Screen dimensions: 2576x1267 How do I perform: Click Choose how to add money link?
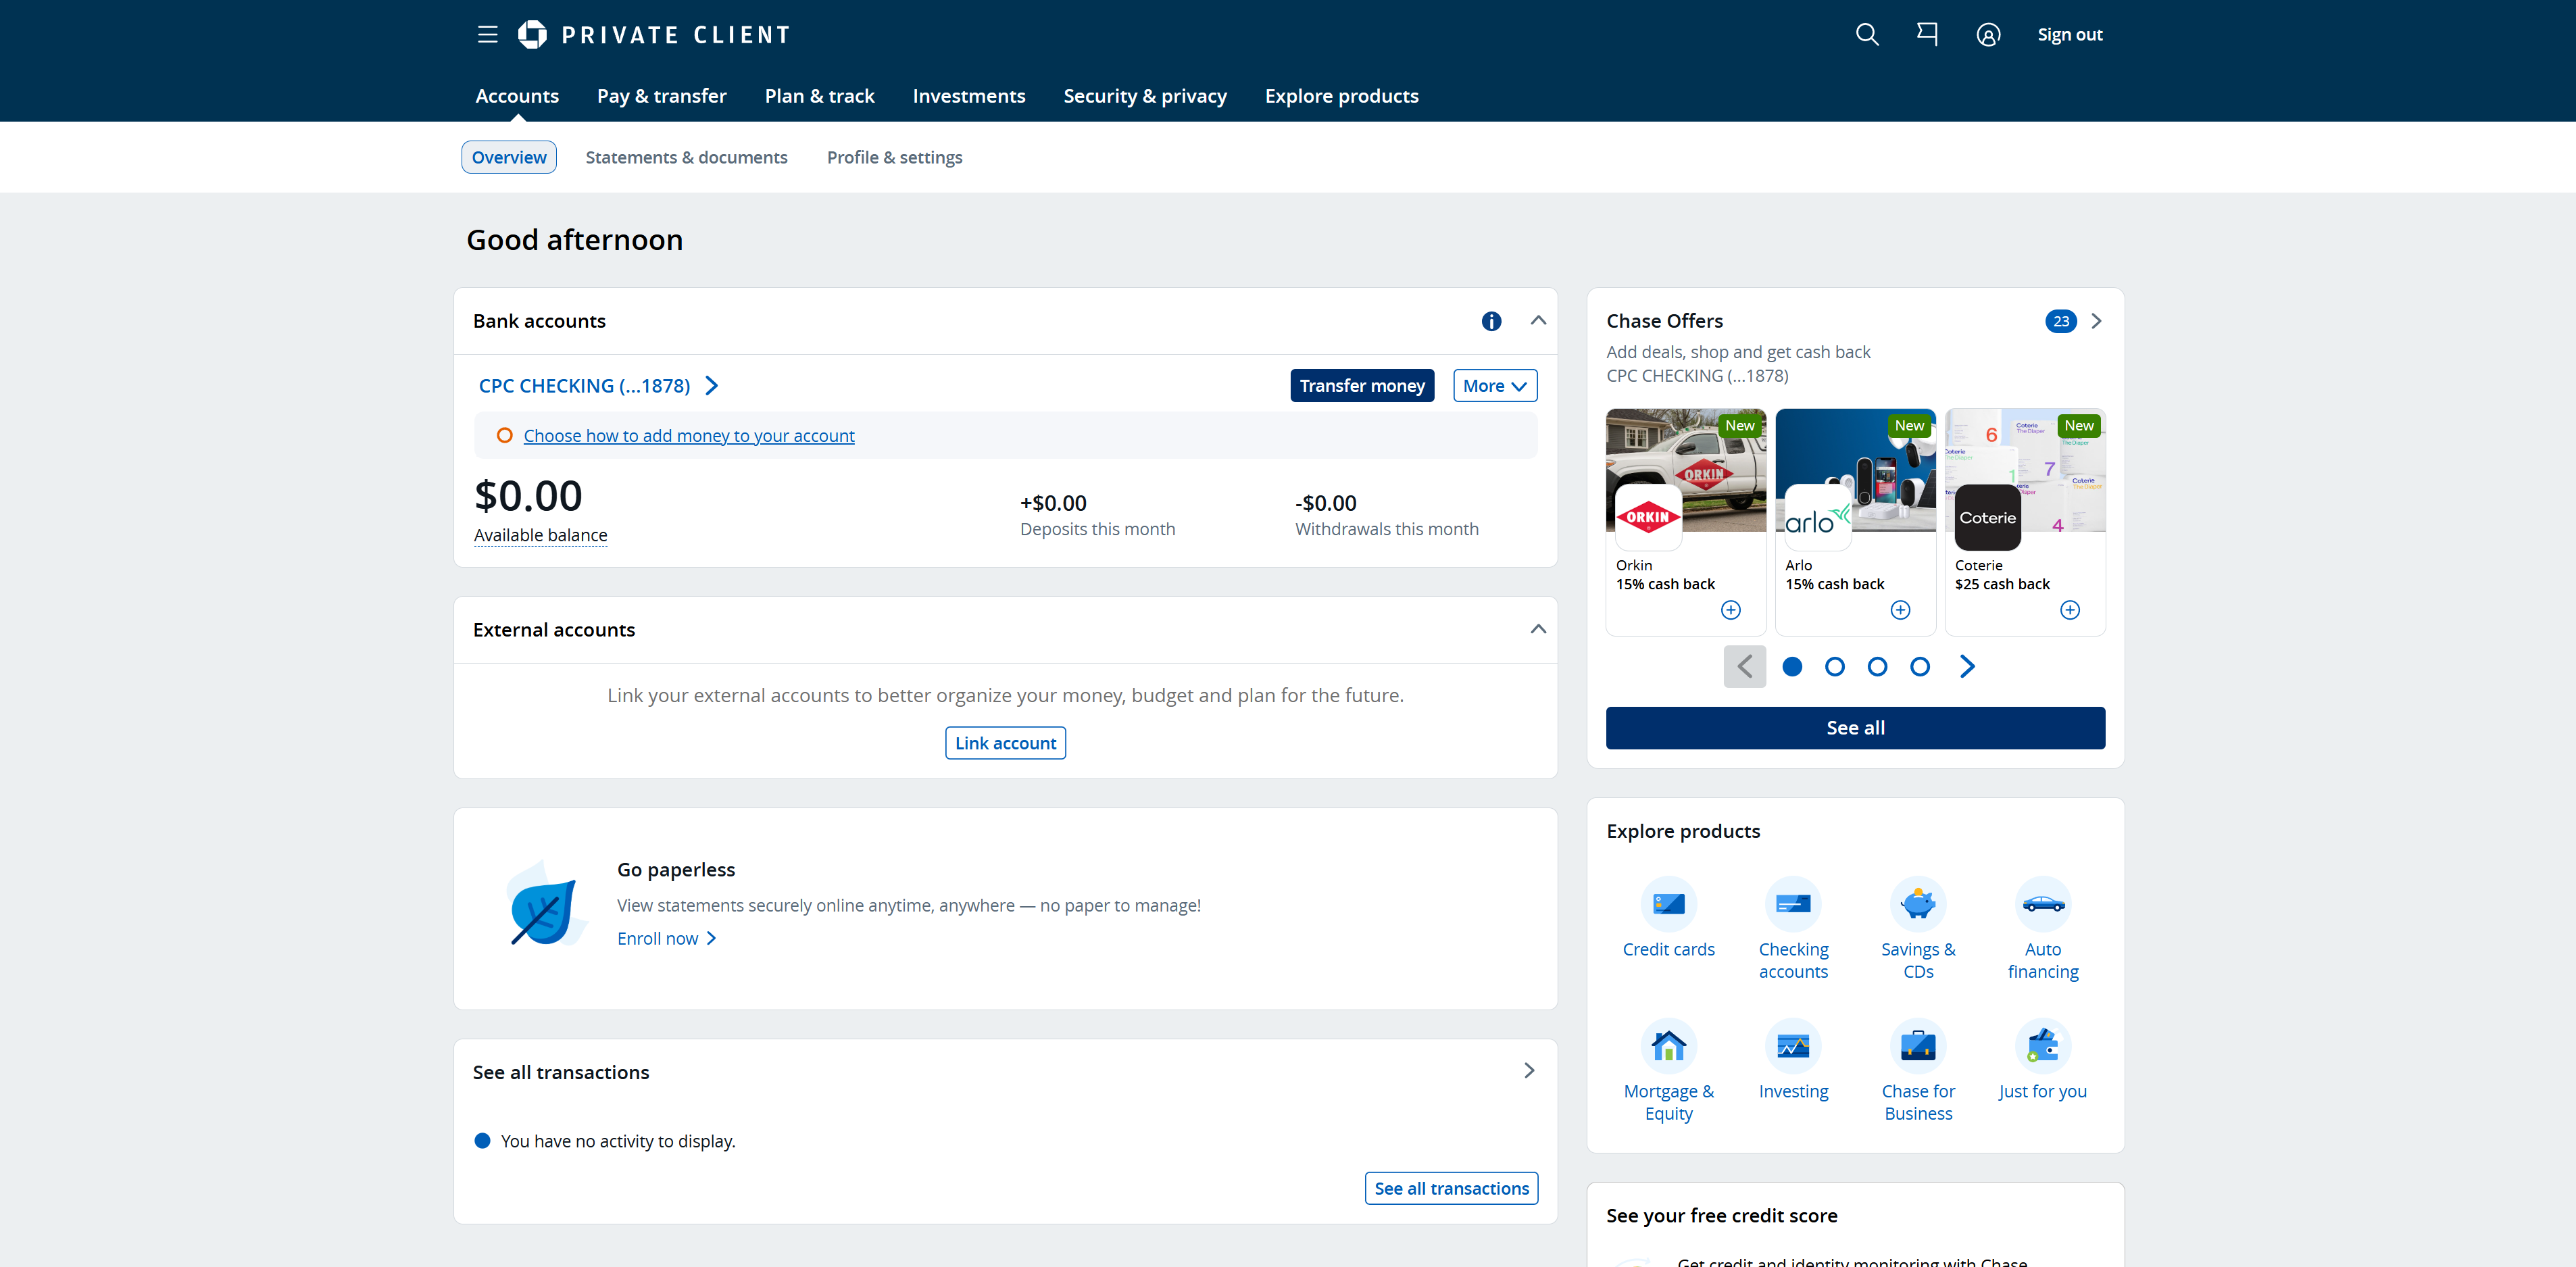[x=689, y=436]
